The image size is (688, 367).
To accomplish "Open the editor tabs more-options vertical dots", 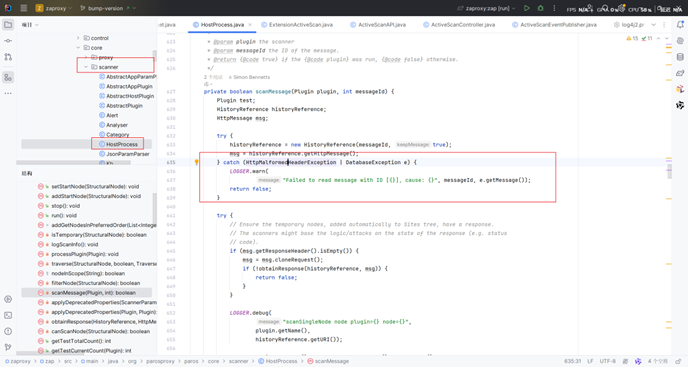I will [663, 25].
